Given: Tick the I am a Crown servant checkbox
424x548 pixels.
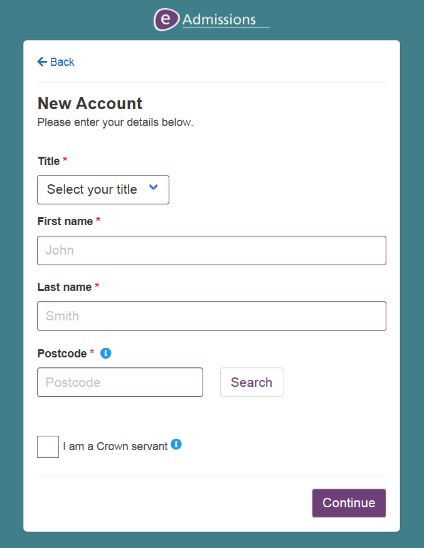Looking at the screenshot, I should coord(48,446).
